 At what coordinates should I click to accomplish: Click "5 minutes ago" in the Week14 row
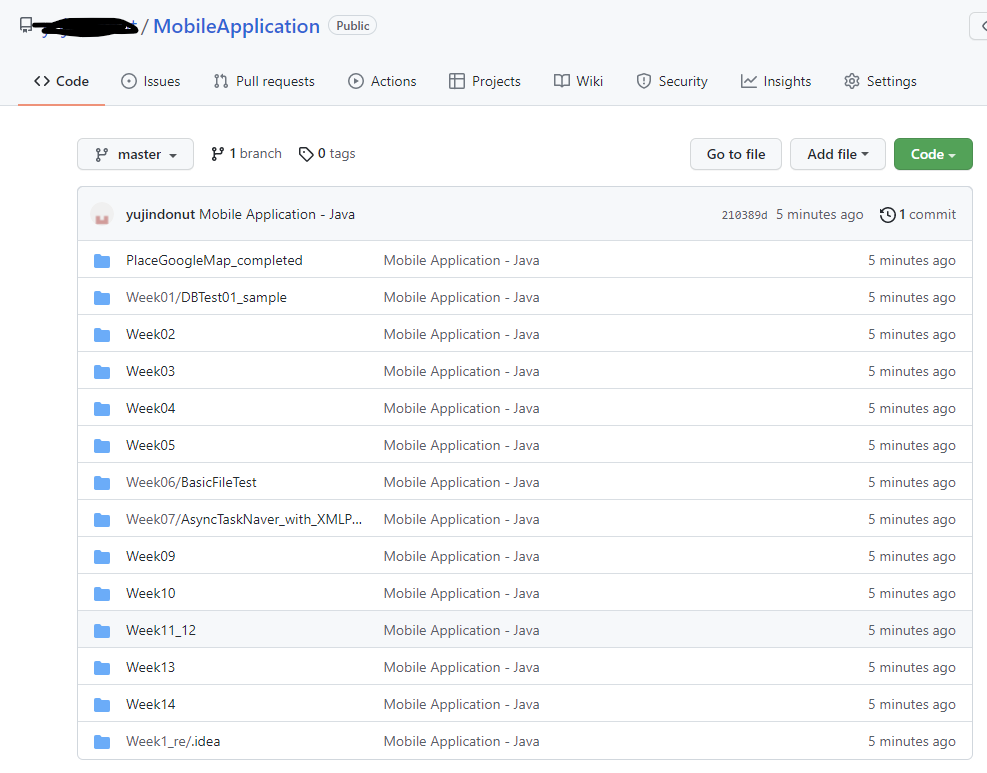coord(911,704)
